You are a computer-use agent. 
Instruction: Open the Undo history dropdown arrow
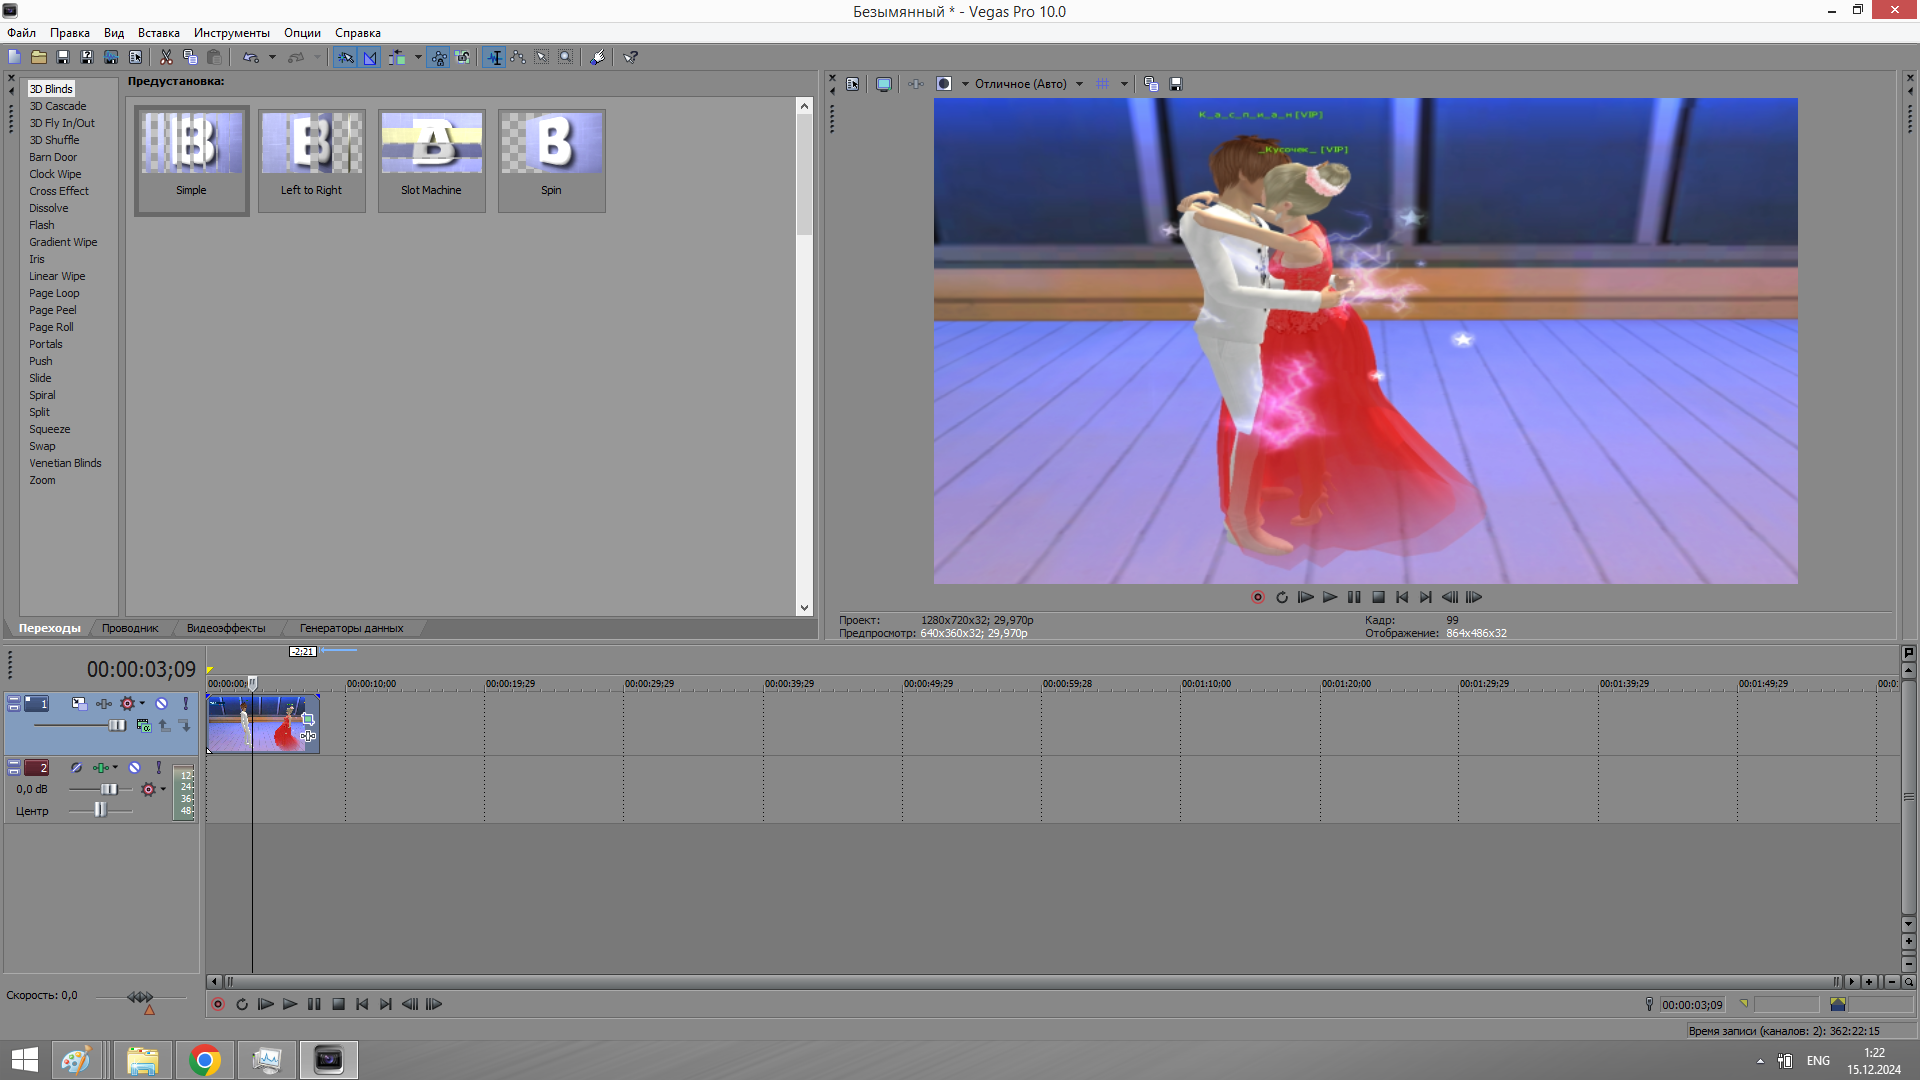tap(272, 57)
